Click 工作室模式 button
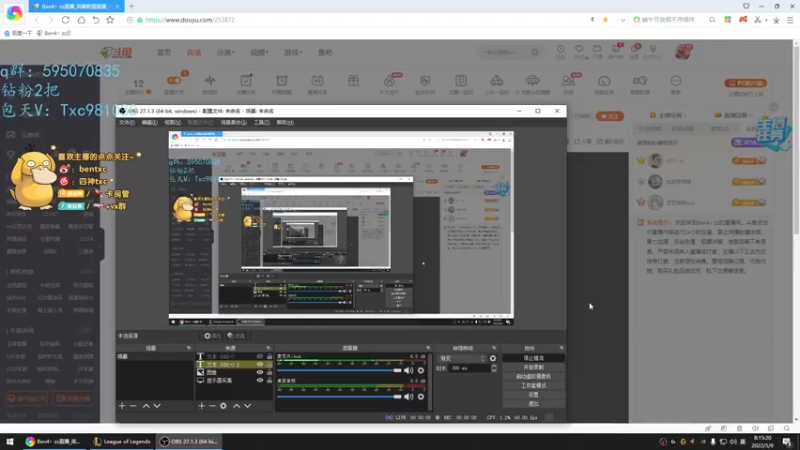 [534, 386]
